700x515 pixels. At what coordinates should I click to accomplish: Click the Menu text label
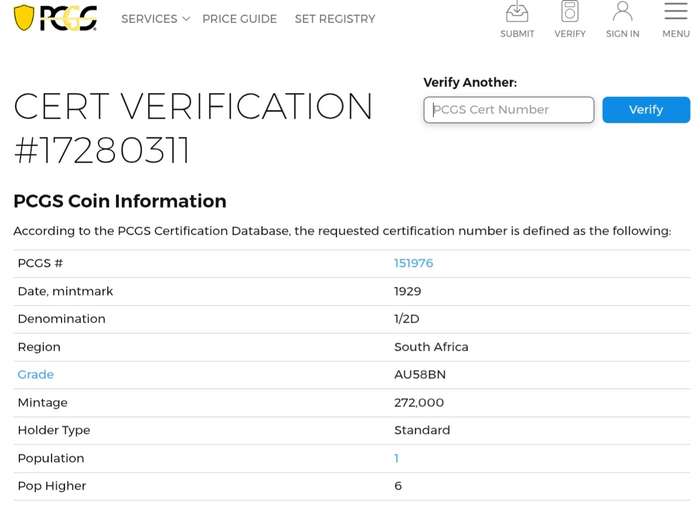coord(676,33)
